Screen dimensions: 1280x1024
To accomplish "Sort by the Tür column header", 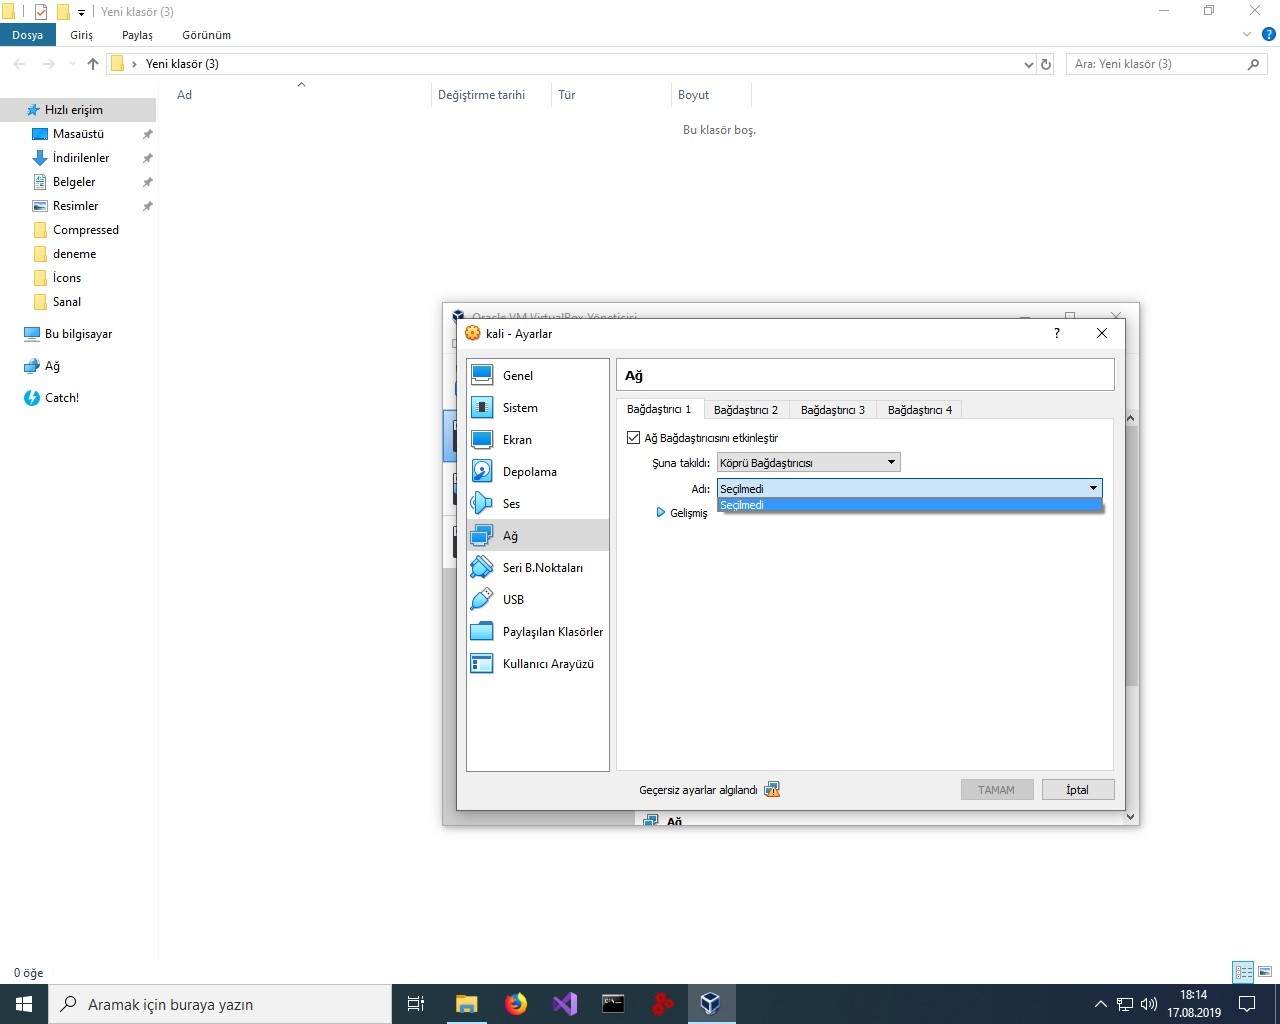I will [x=610, y=95].
